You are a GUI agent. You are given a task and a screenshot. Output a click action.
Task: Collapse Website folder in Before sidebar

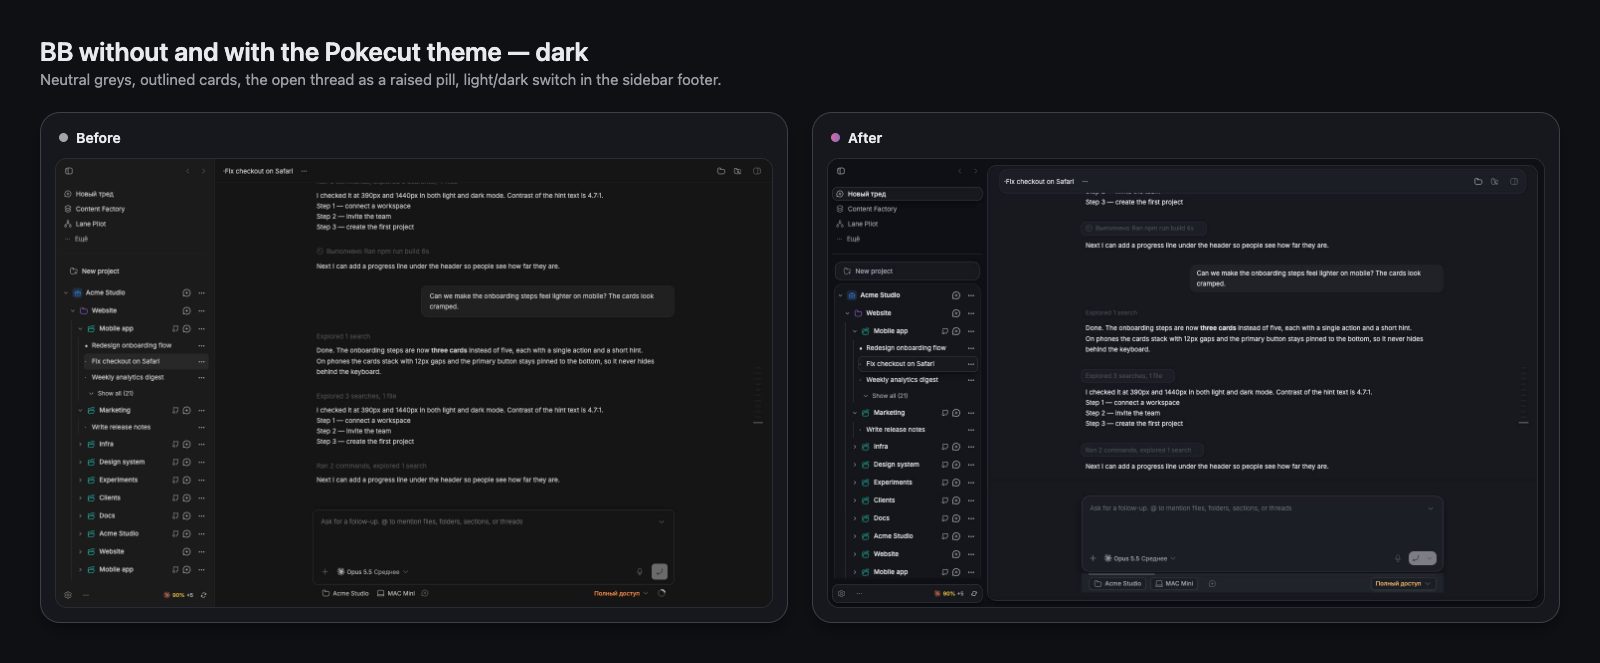pyautogui.click(x=73, y=311)
